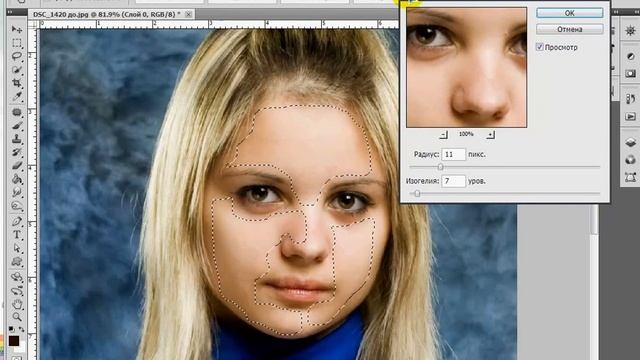640x360 pixels.
Task: Open the History panel icon
Action: point(630,99)
